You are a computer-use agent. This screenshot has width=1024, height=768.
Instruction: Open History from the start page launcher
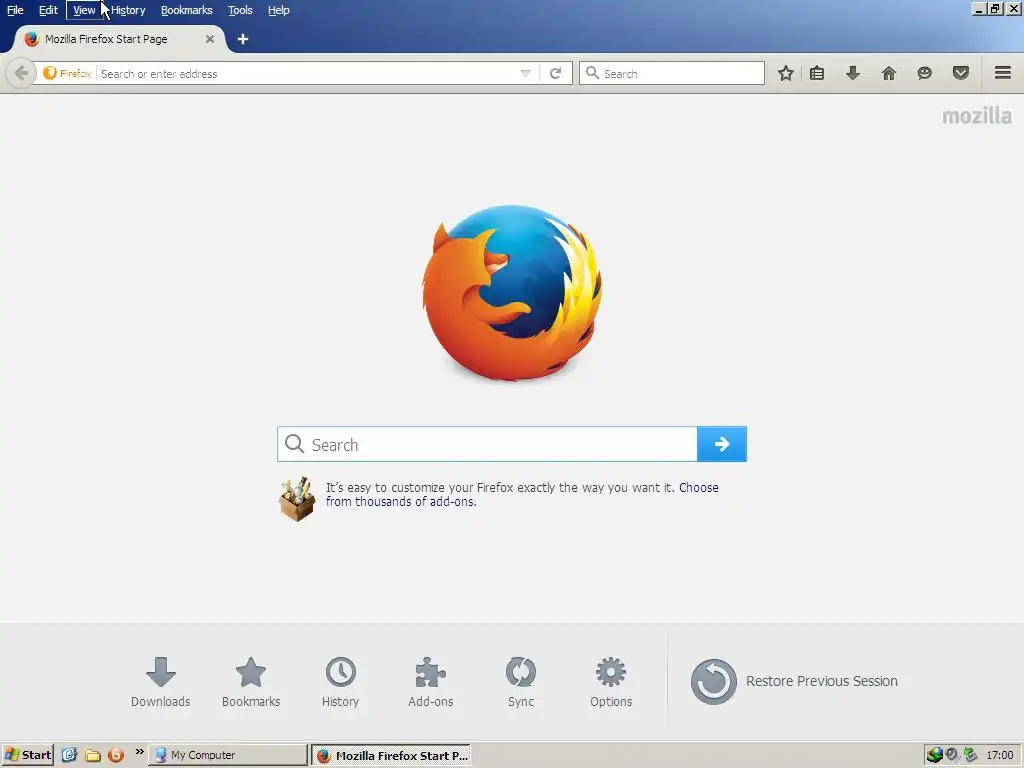(x=340, y=682)
